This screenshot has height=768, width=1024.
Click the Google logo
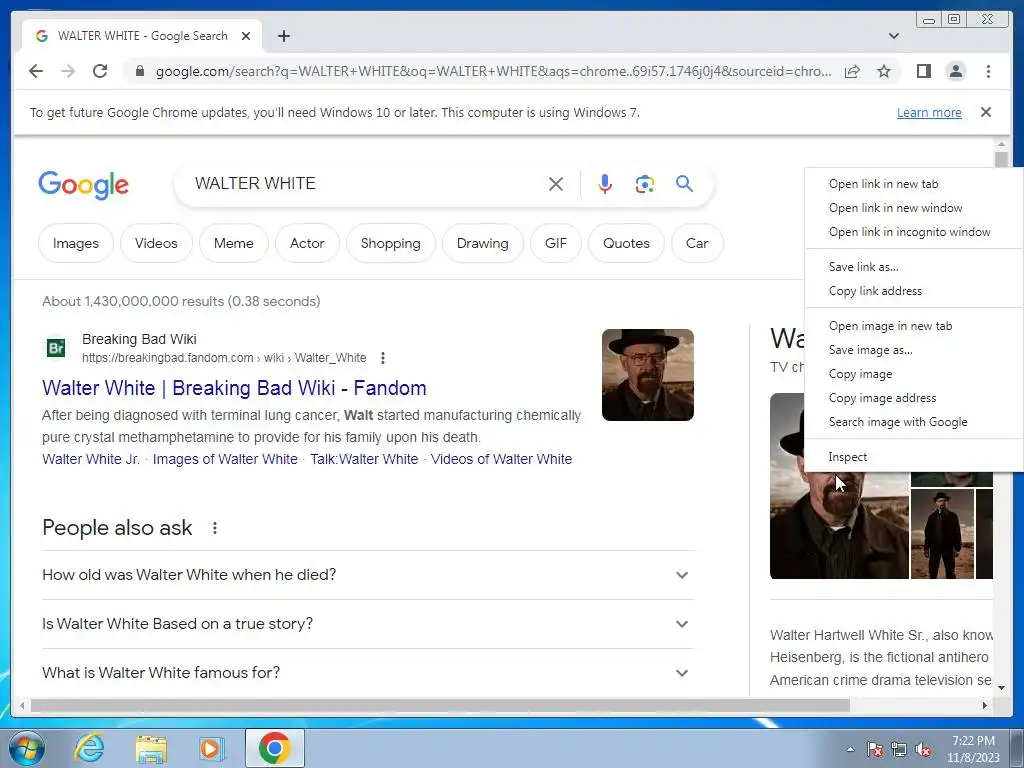pyautogui.click(x=84, y=185)
